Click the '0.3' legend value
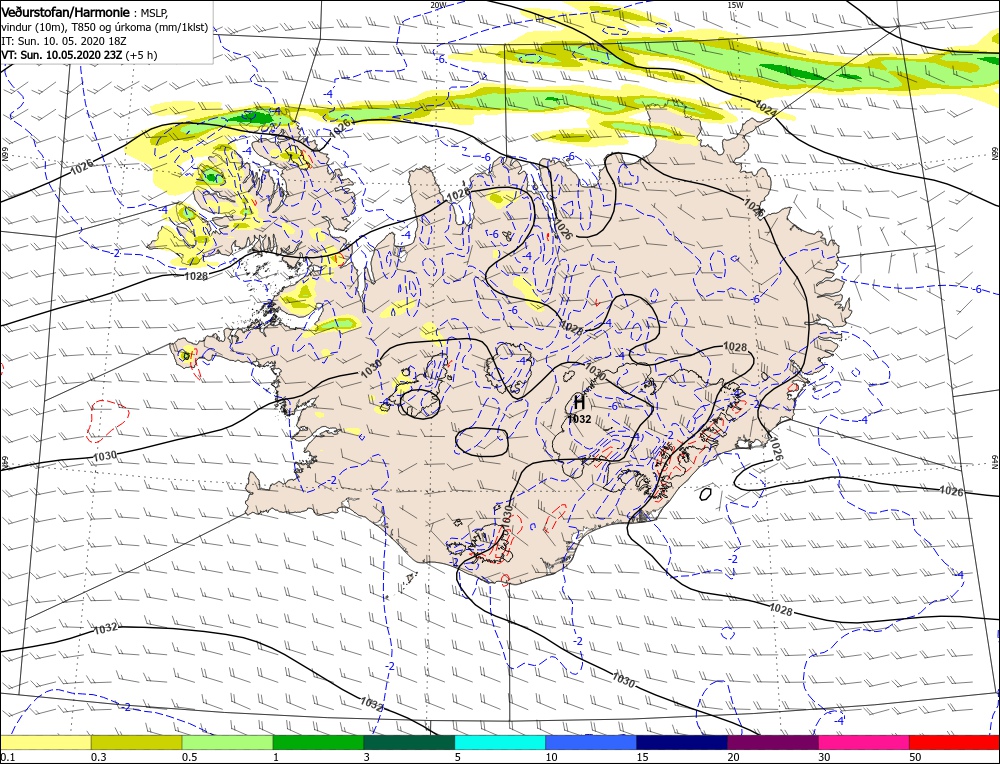Viewport: 1000px width, 764px height. (x=98, y=757)
